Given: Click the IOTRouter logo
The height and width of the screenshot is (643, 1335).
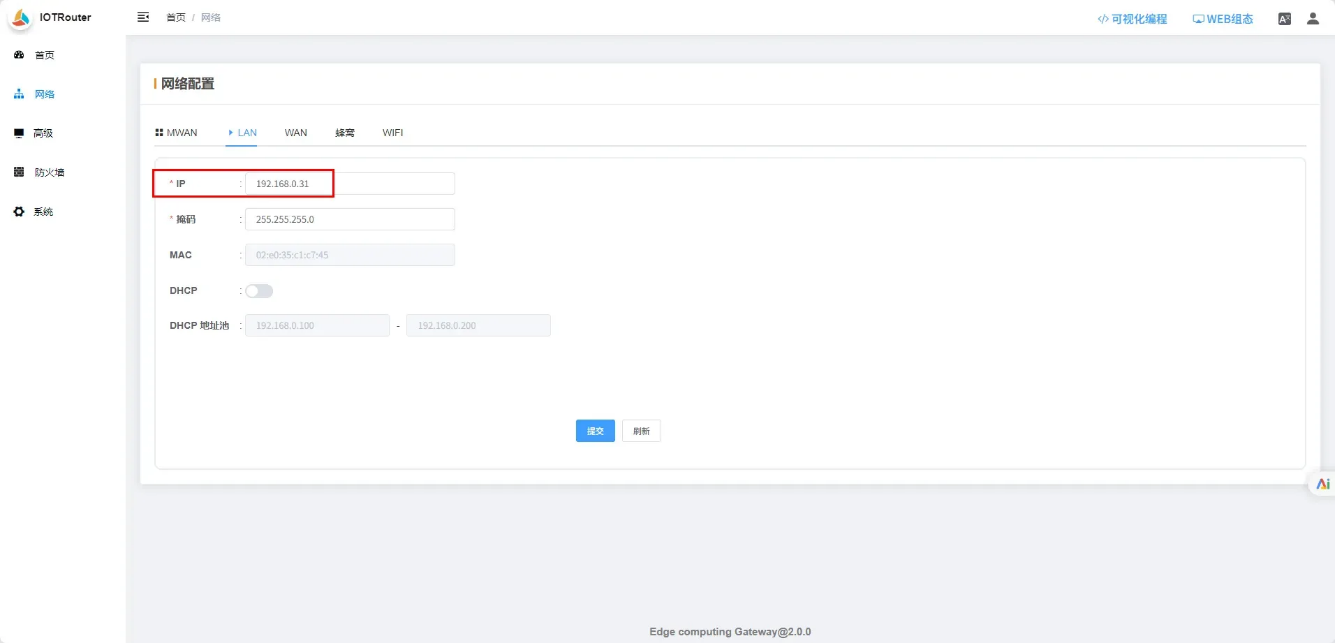Looking at the screenshot, I should (21, 17).
